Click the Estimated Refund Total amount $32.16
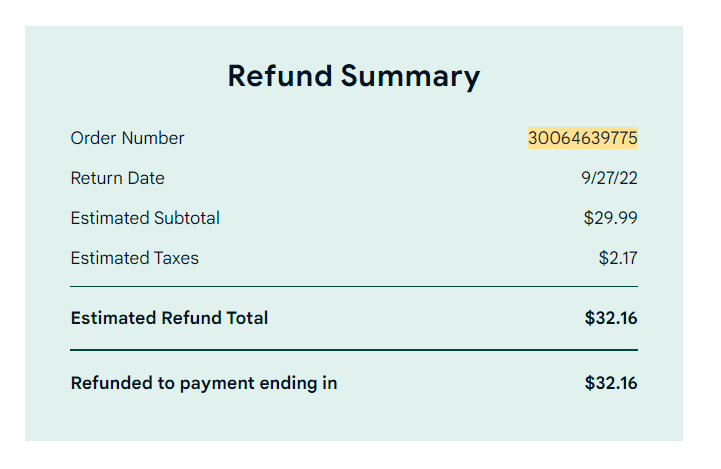Screen dimensions: 721x469 pos(611,318)
